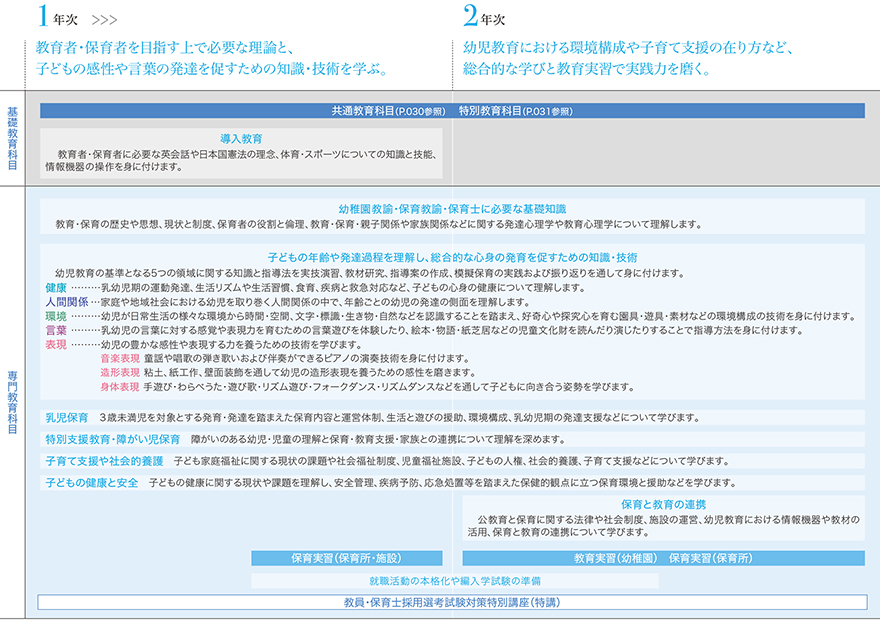Image resolution: width=880 pixels, height=623 pixels.
Task: Click the '人間関係' area label
Action: (x=67, y=302)
